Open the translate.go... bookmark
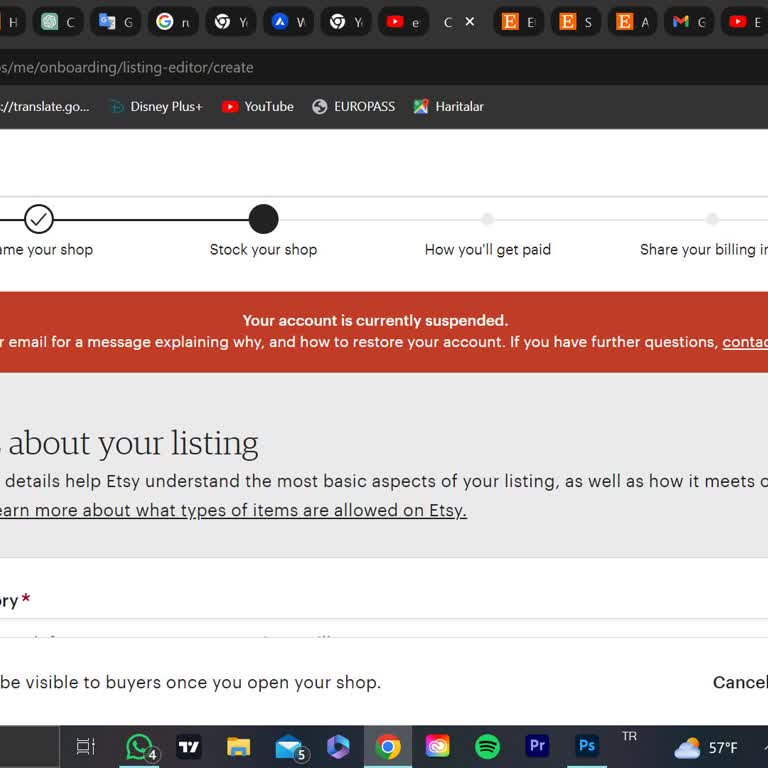The height and width of the screenshot is (768, 768). [45, 106]
